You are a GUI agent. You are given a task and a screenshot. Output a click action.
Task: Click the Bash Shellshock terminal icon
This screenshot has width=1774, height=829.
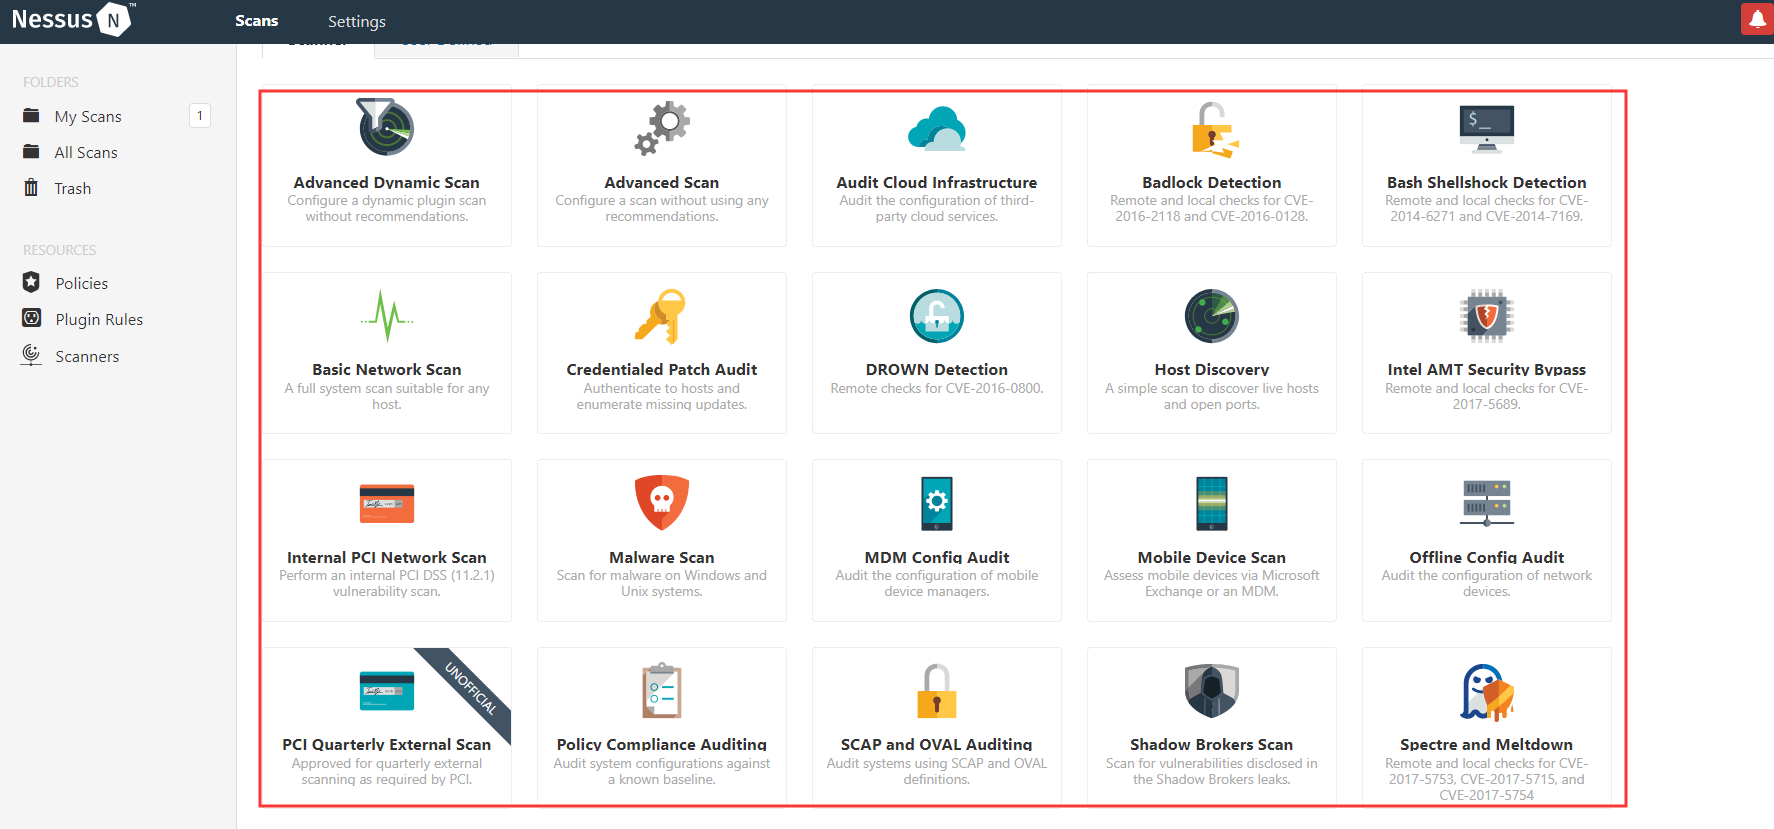click(x=1486, y=128)
